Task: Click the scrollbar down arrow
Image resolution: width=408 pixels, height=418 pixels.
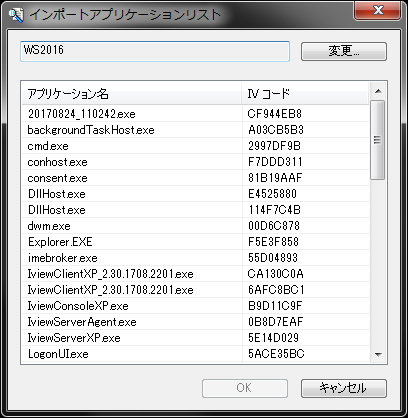Action: point(378,354)
